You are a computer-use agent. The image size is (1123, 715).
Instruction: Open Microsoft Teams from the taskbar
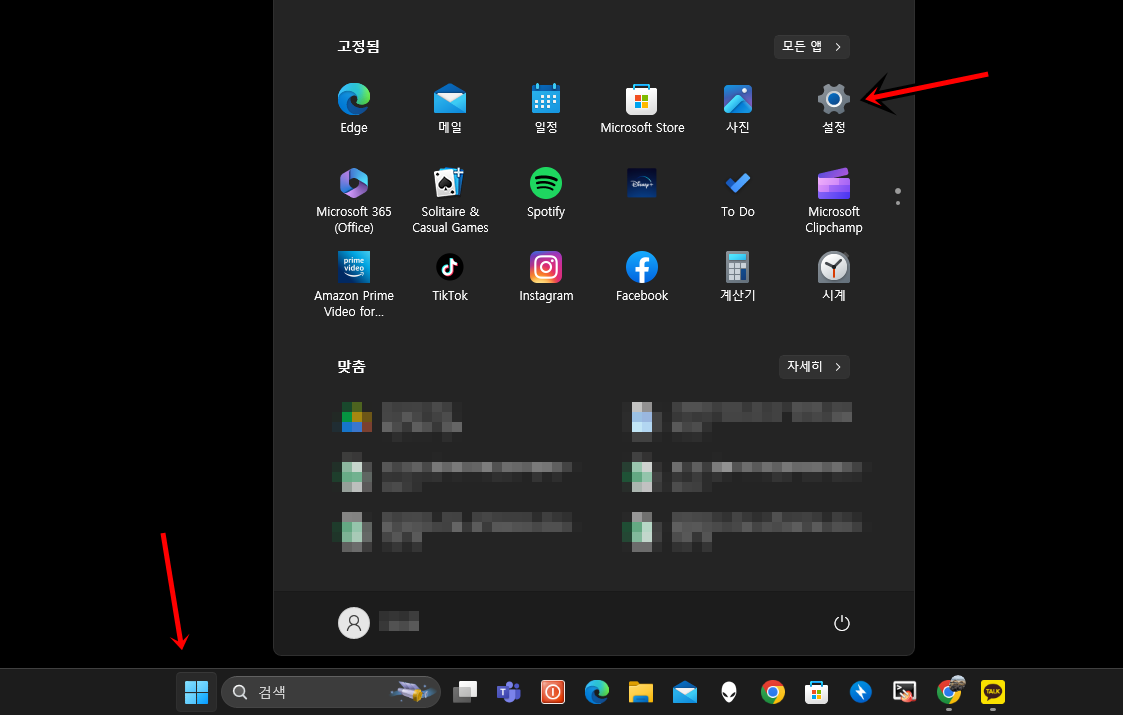tap(509, 692)
